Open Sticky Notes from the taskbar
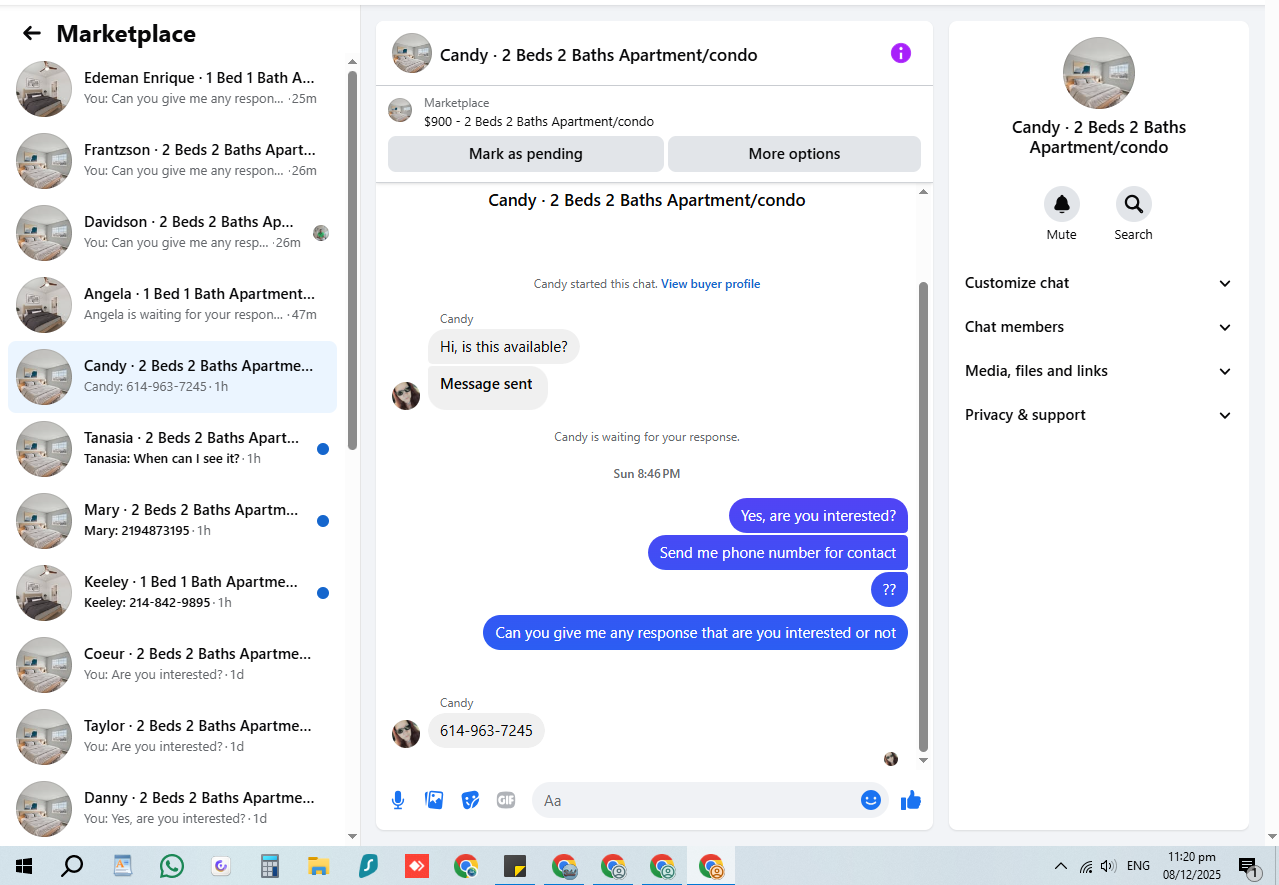 click(515, 866)
